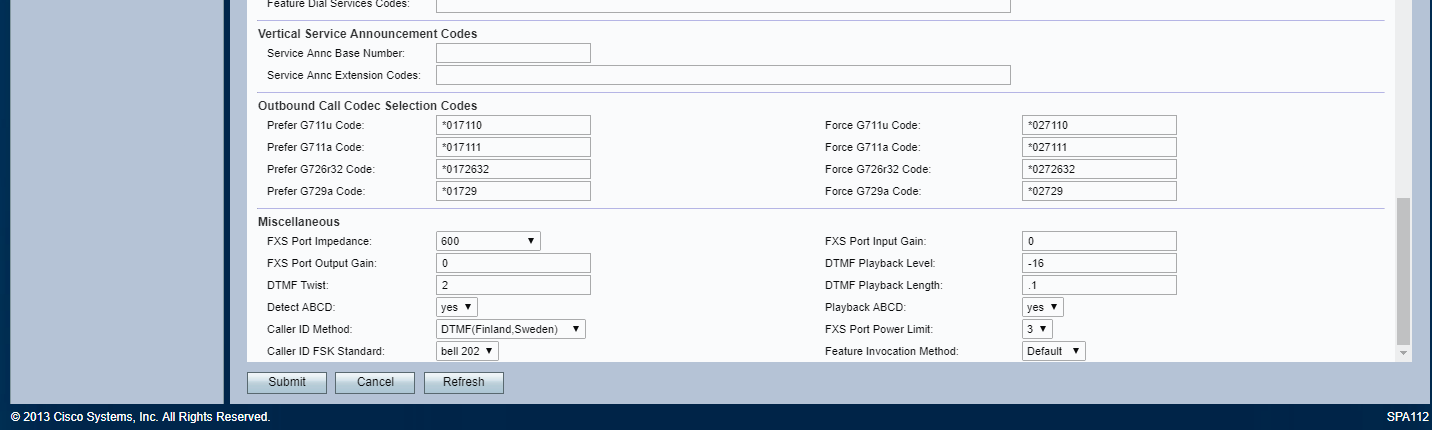This screenshot has height=430, width=1432.
Task: Click the Cancel button
Action: point(375,382)
